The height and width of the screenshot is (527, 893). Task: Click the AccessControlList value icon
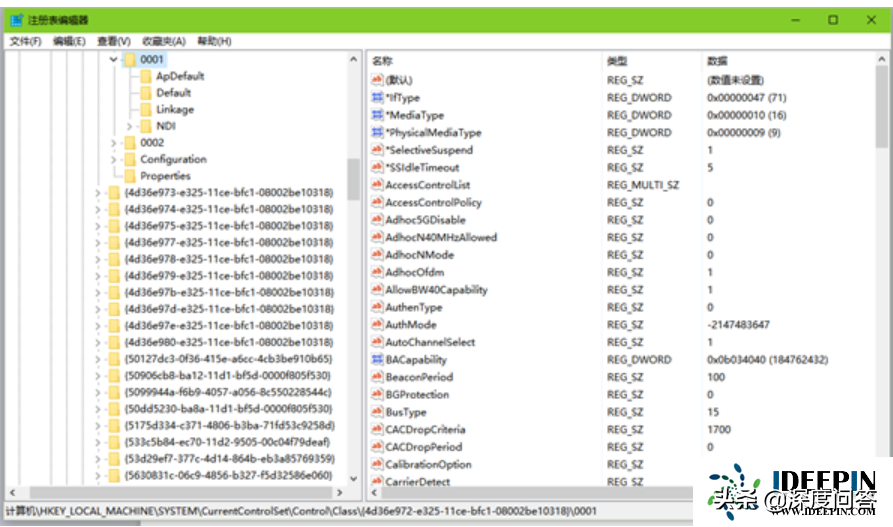tap(377, 185)
